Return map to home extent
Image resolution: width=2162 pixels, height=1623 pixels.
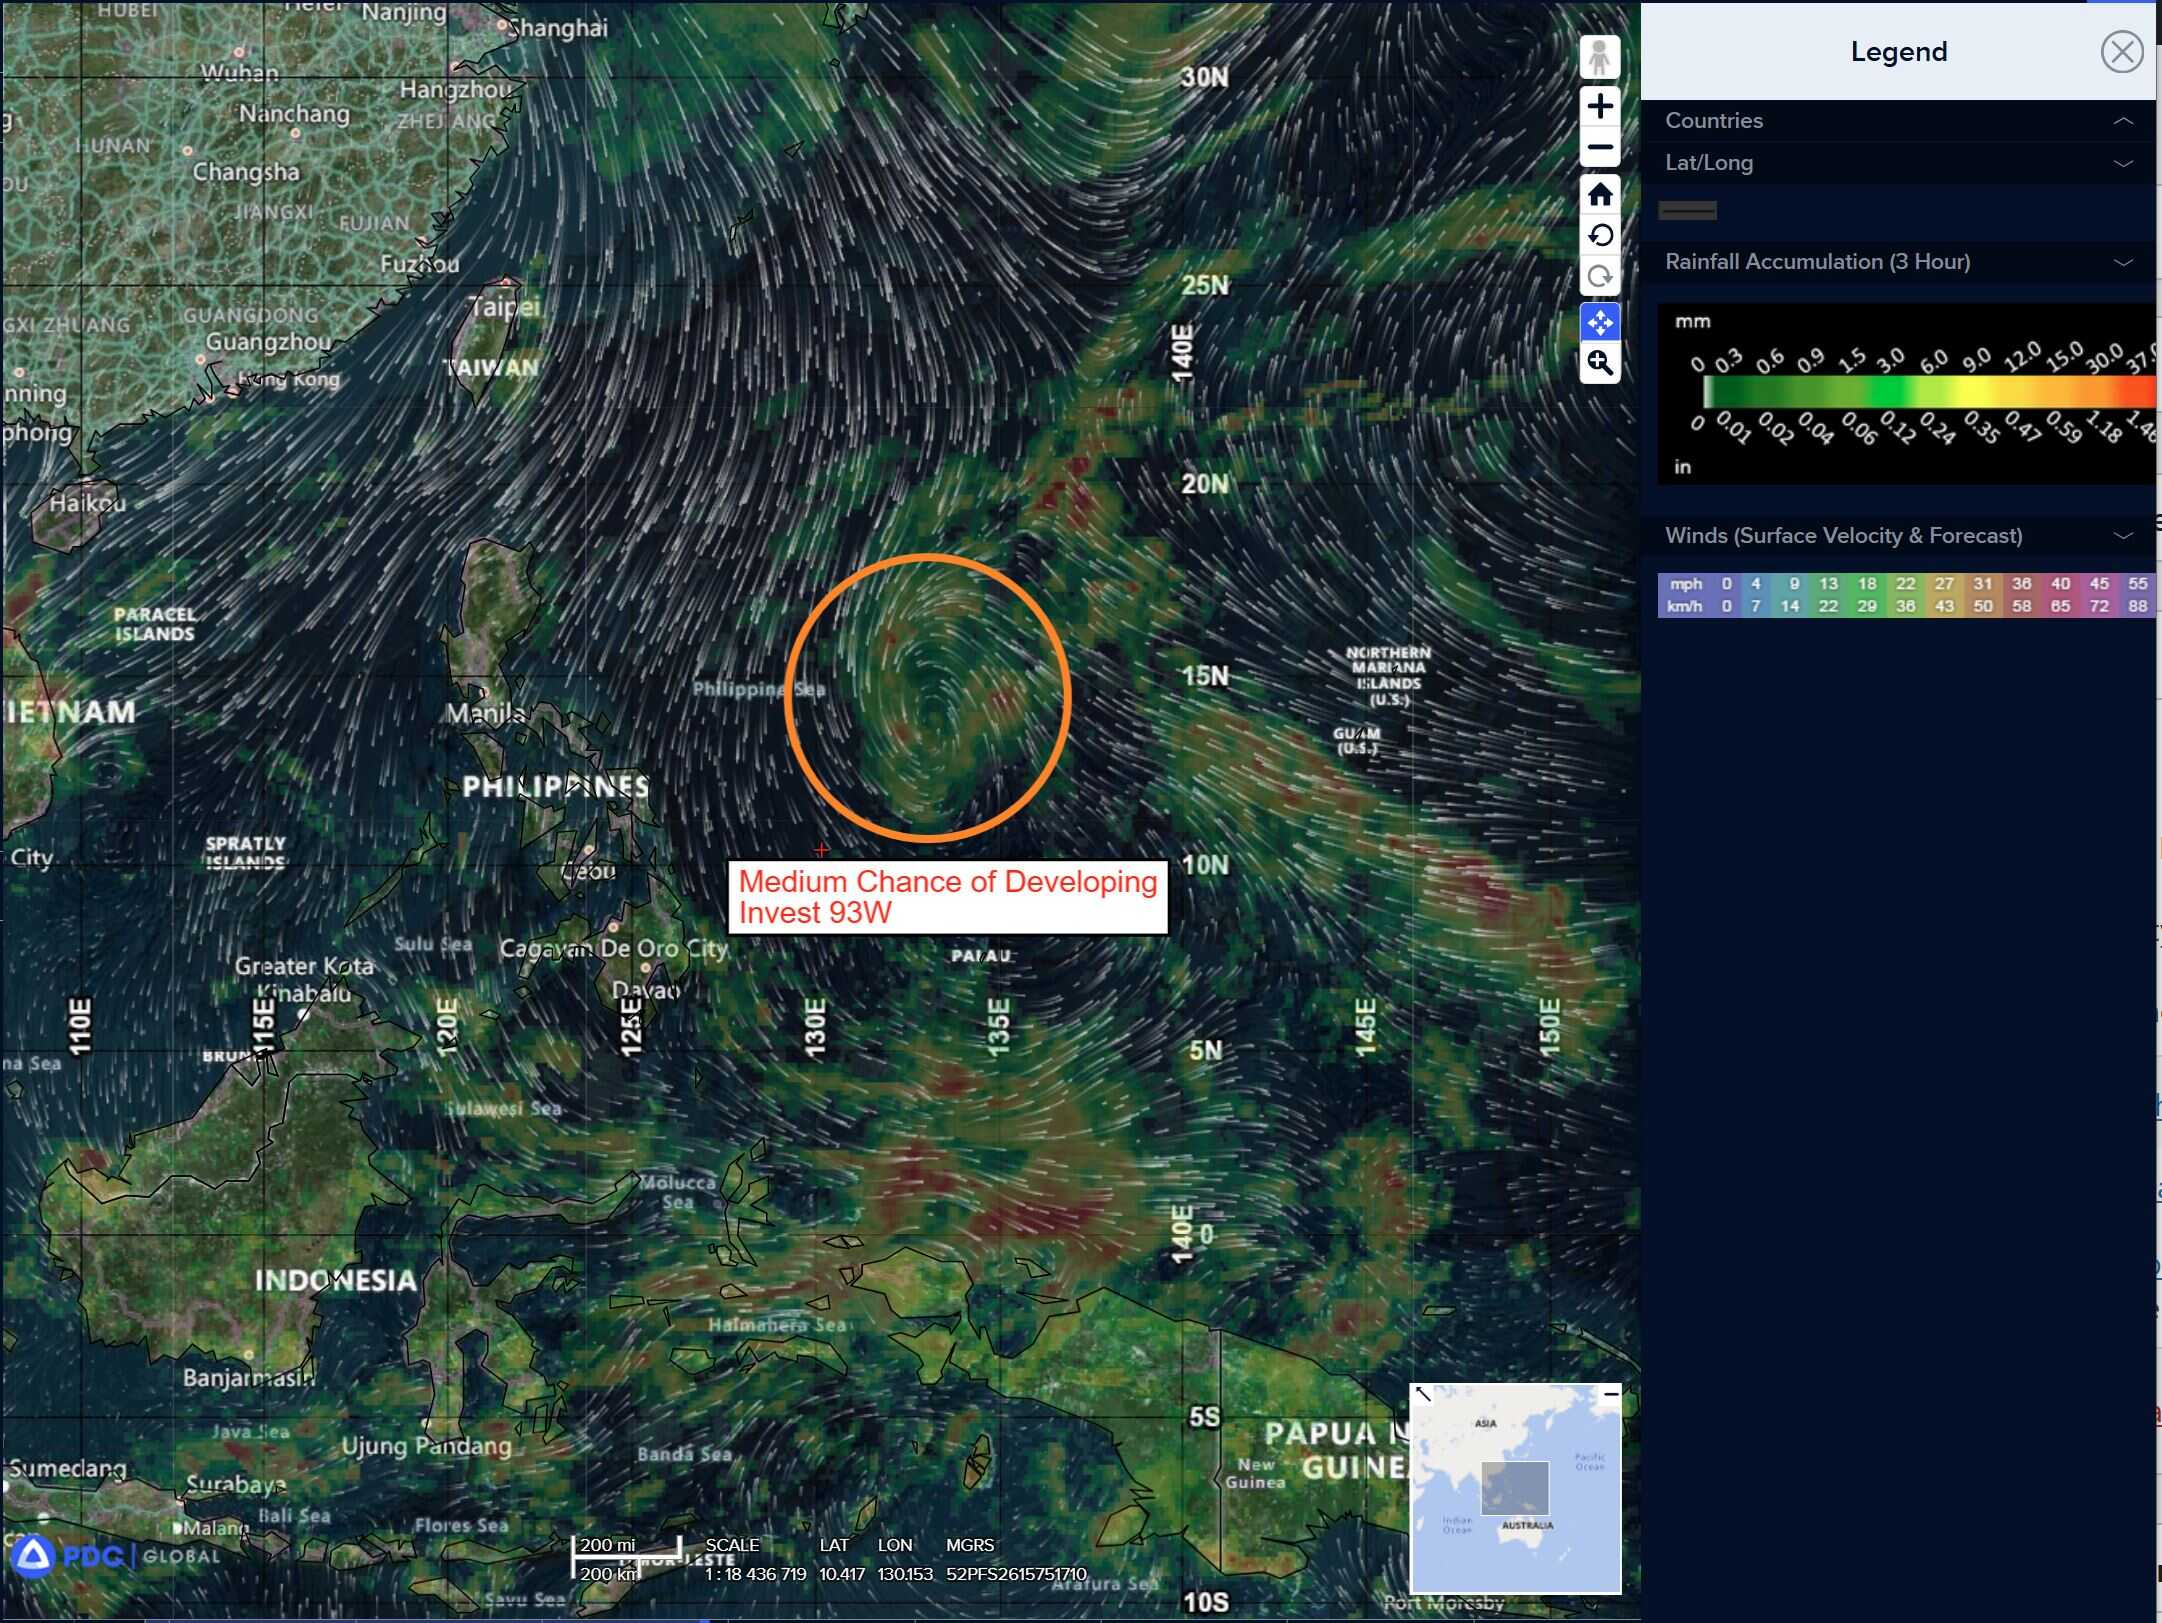click(1599, 194)
